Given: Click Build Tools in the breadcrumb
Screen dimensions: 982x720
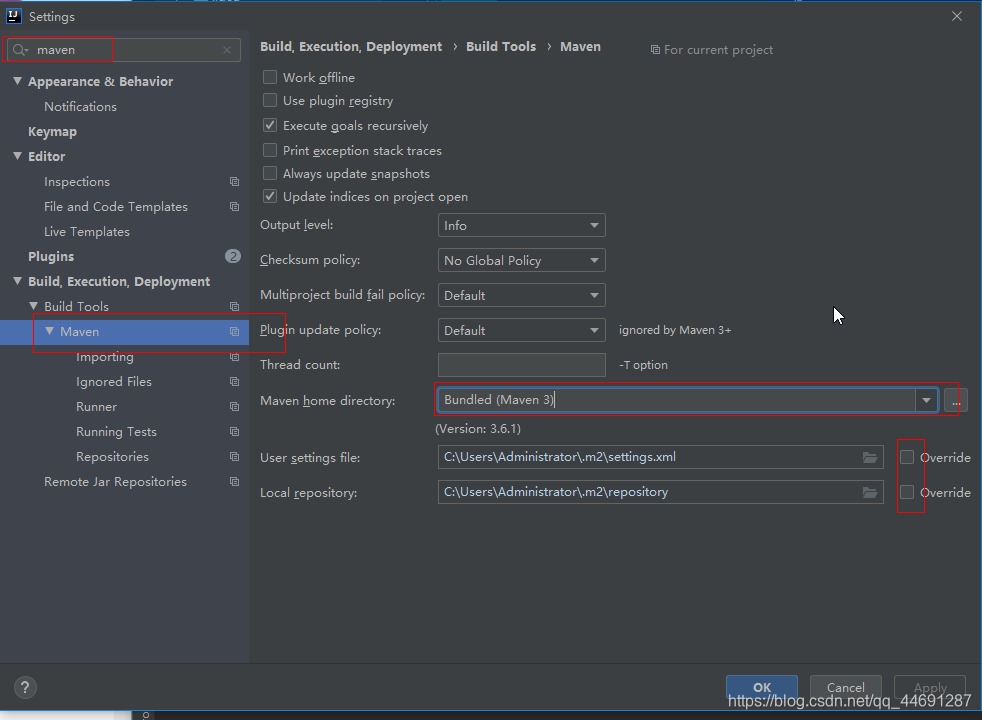Looking at the screenshot, I should click(501, 46).
